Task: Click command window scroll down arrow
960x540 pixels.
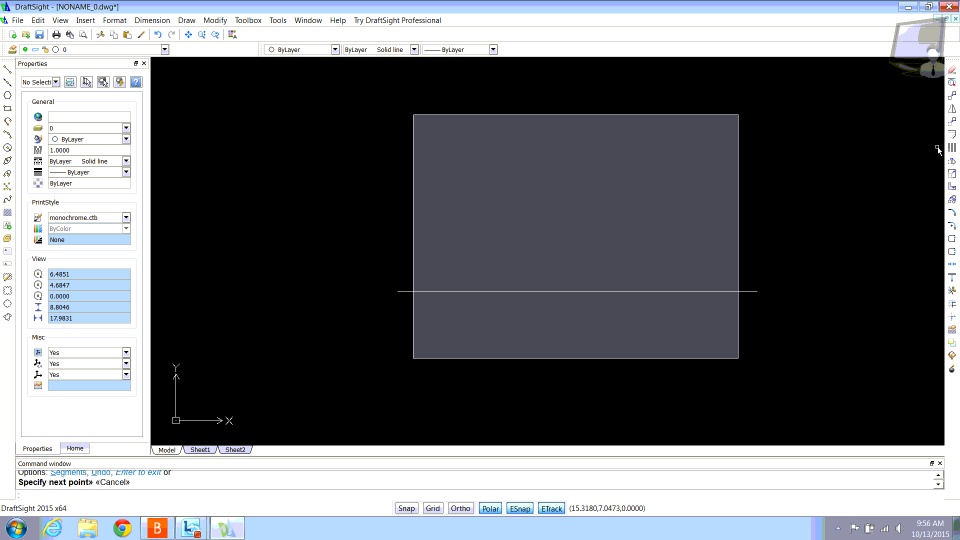Action: click(938, 484)
